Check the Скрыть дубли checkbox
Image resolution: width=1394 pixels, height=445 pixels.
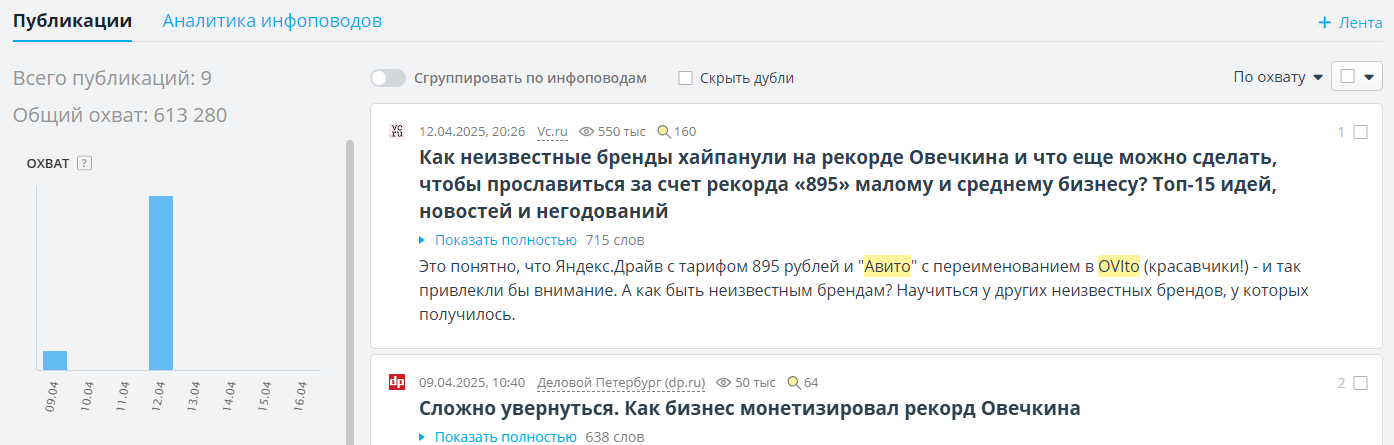click(685, 78)
